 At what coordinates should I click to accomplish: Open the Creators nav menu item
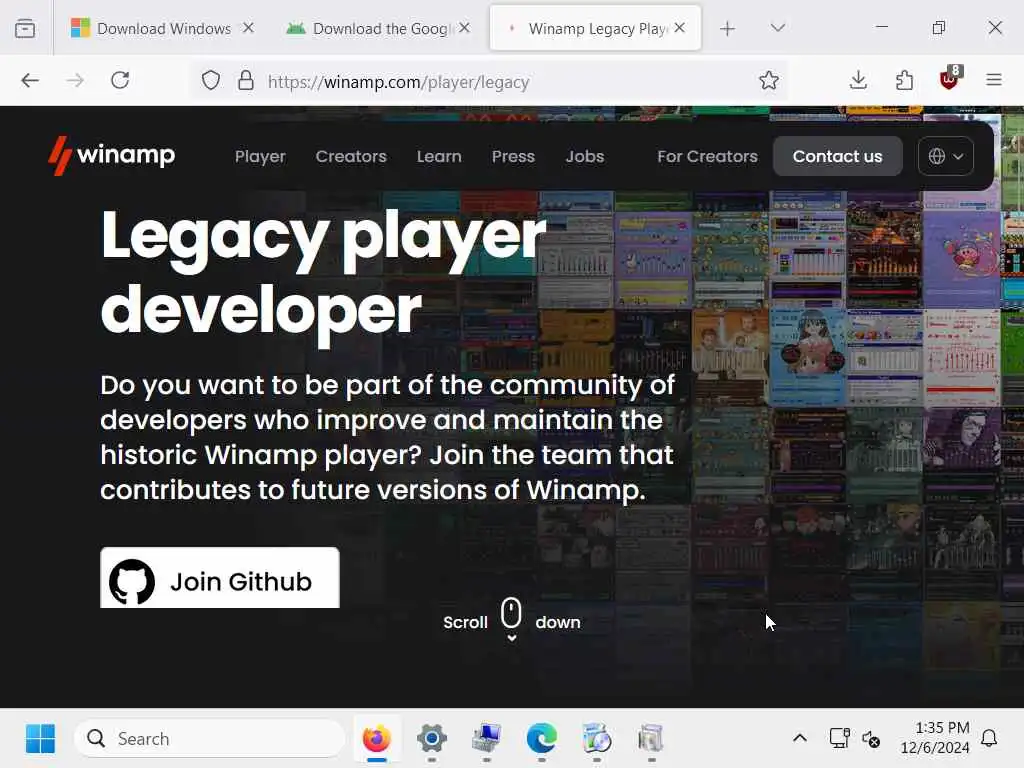(351, 157)
